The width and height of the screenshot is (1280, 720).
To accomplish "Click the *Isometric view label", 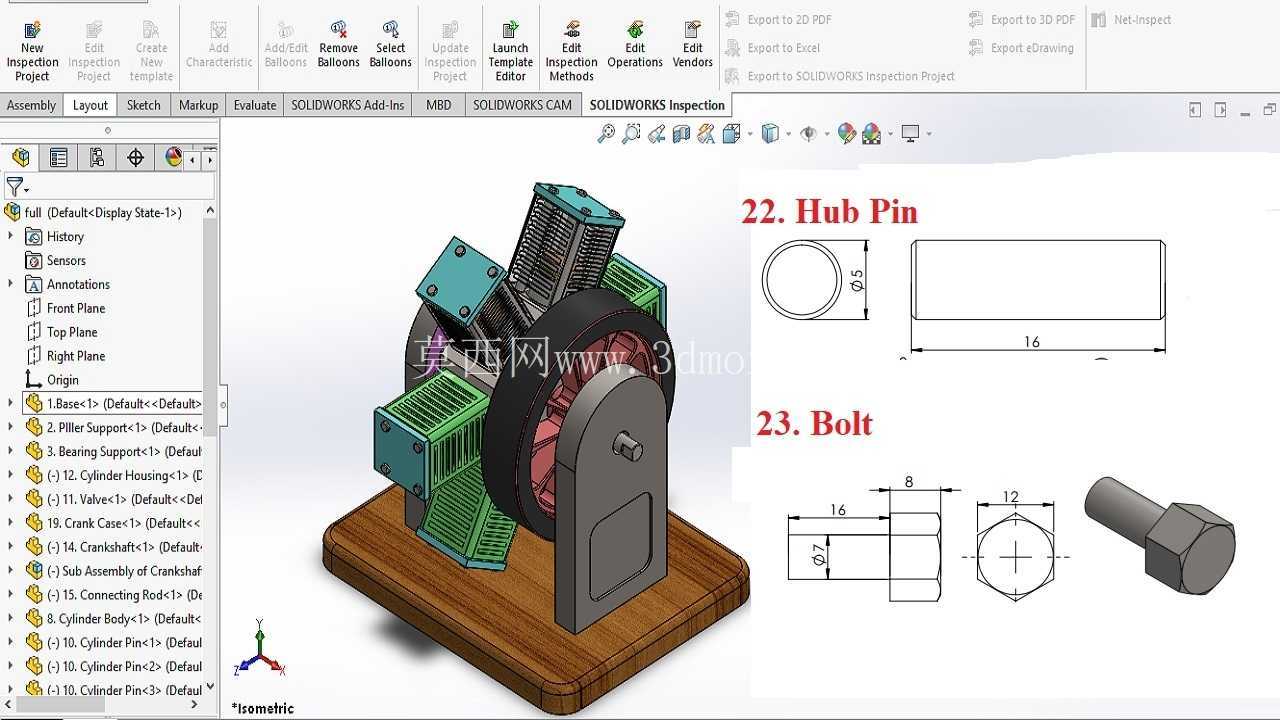I will coord(263,708).
